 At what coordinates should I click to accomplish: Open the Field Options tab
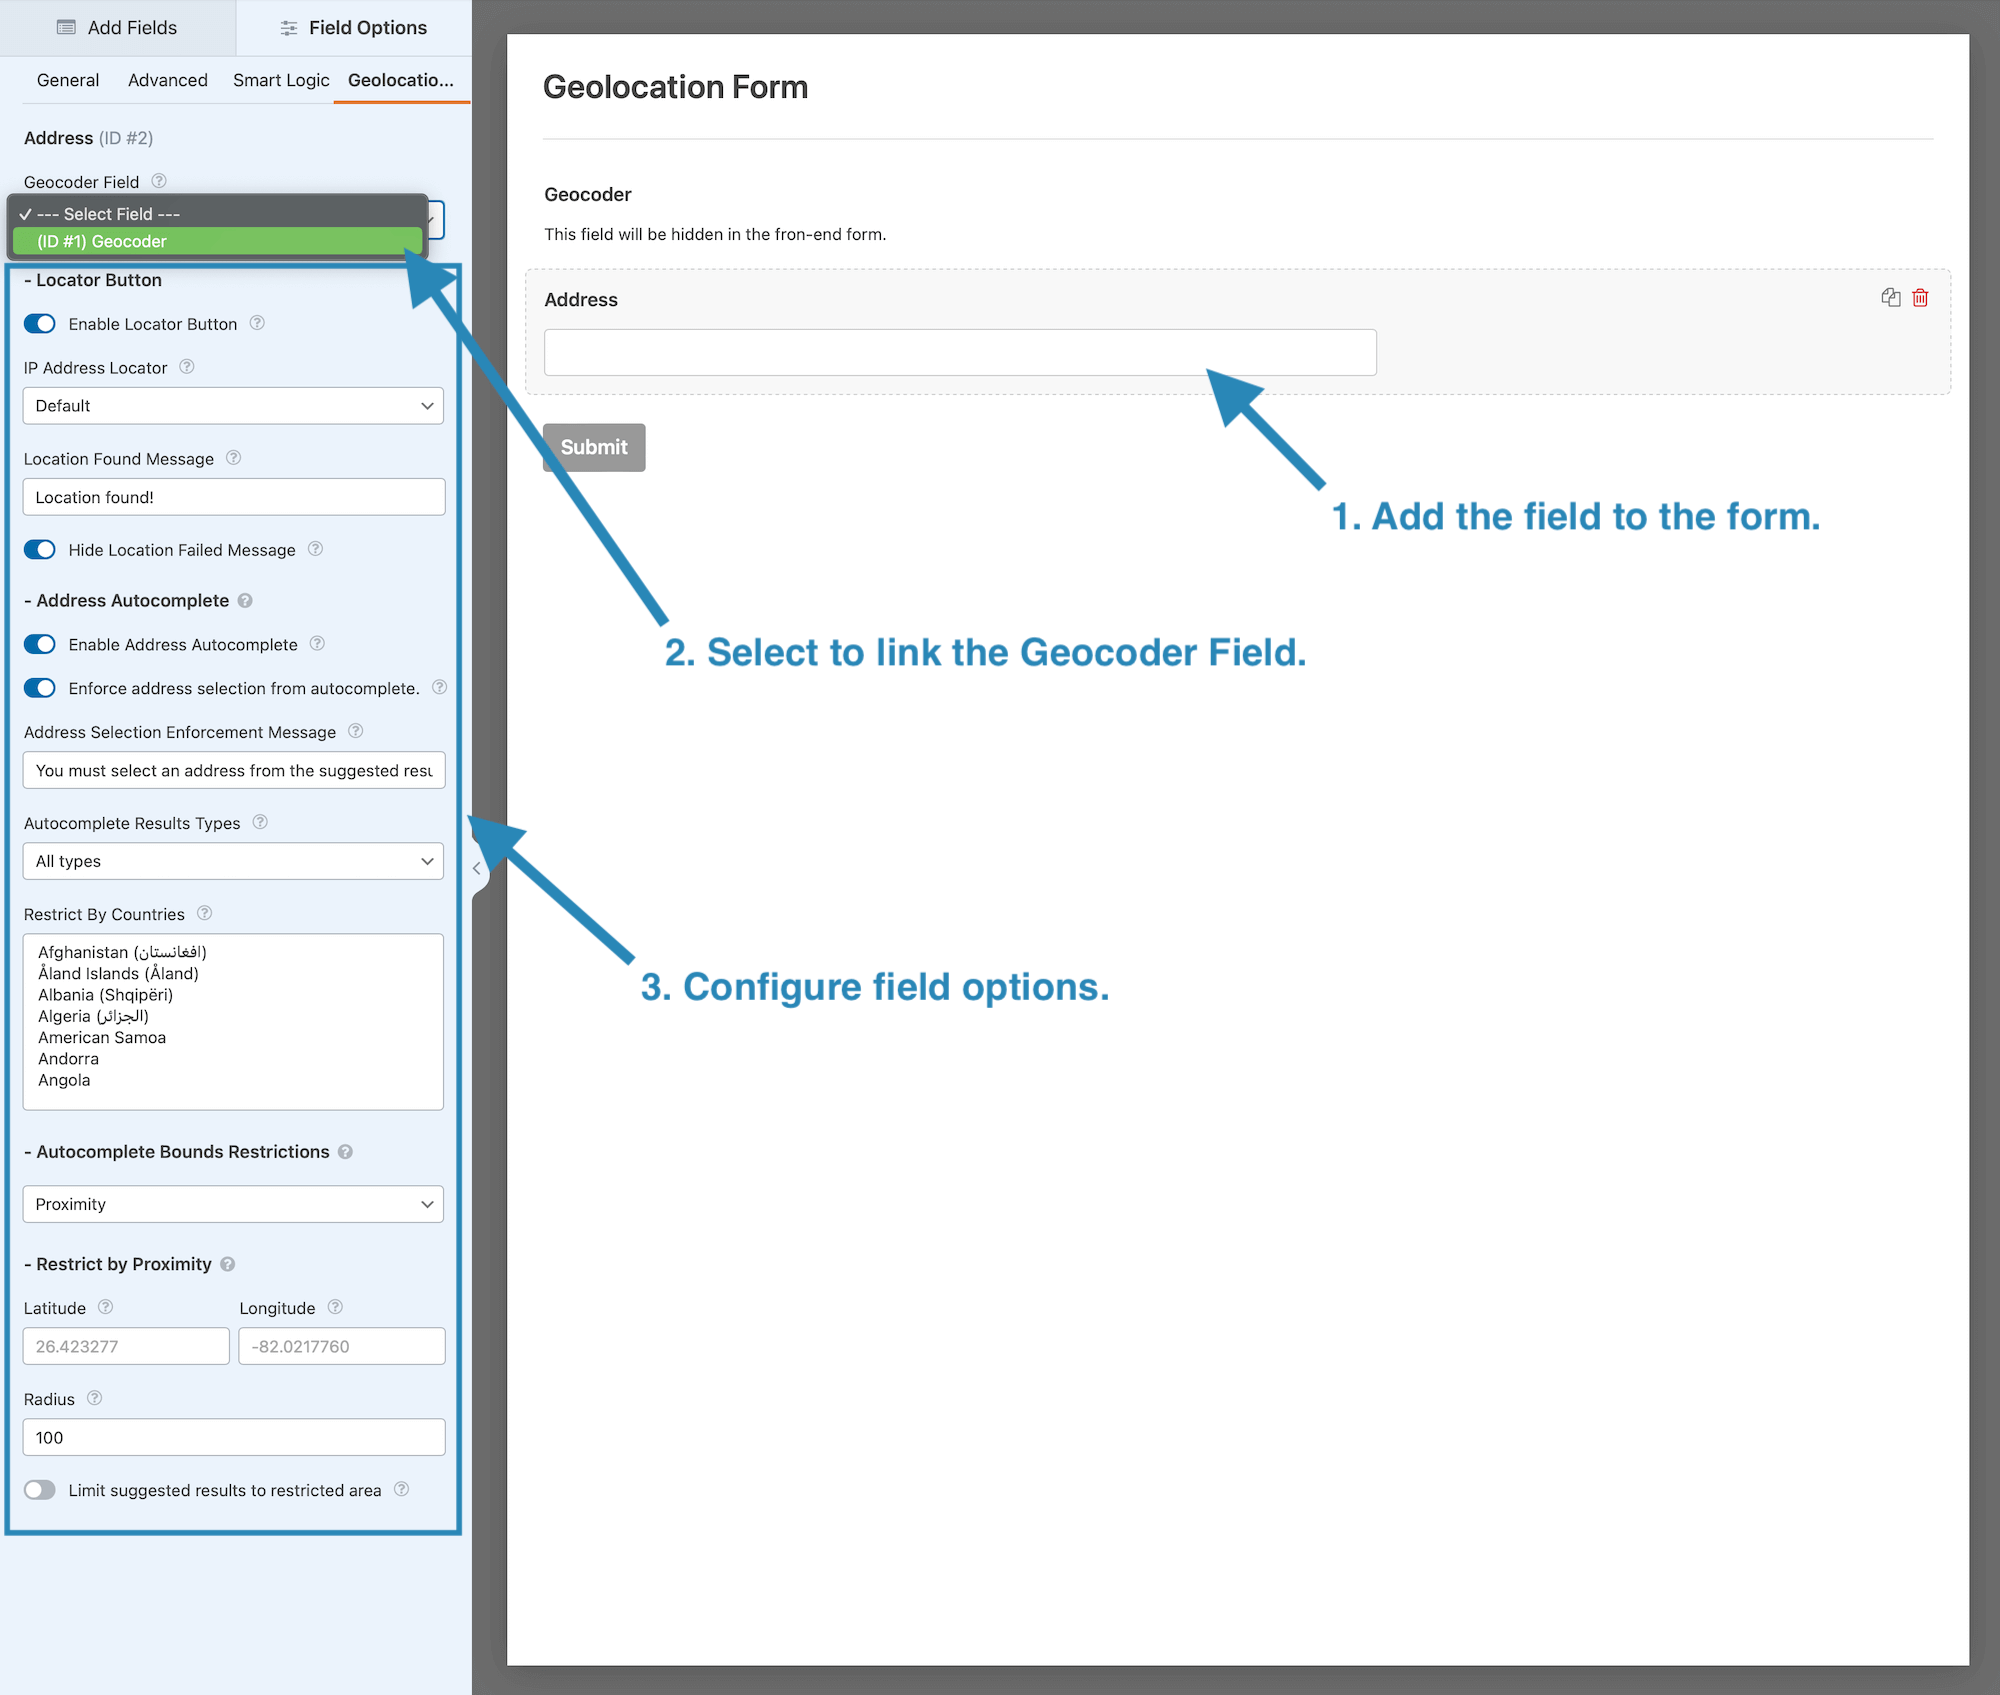tap(354, 28)
